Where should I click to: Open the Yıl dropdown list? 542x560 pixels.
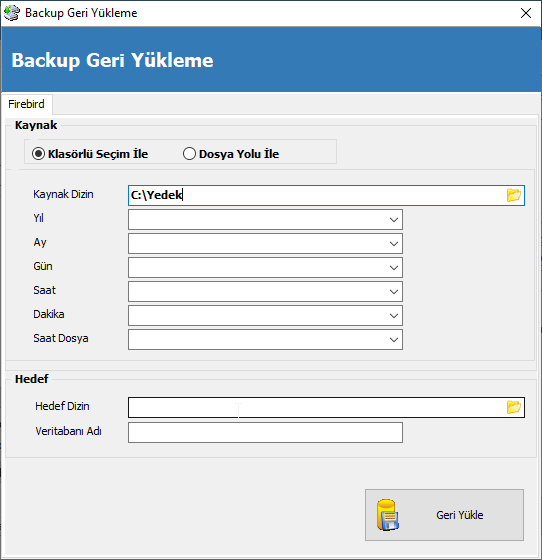pyautogui.click(x=393, y=220)
